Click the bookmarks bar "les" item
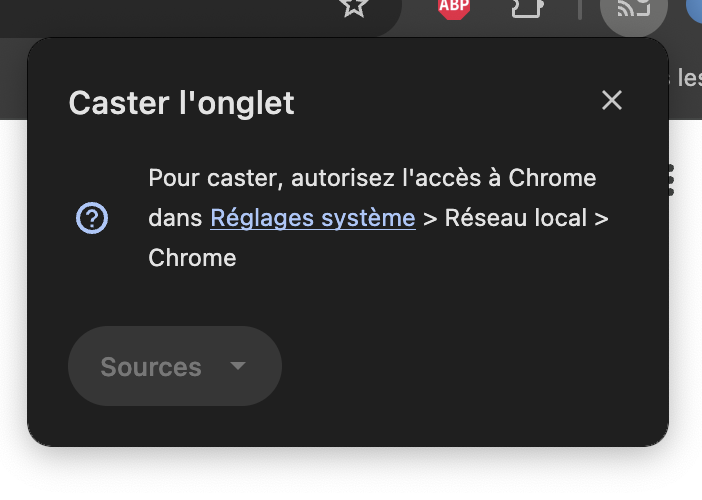The height and width of the screenshot is (500, 702). click(x=688, y=77)
